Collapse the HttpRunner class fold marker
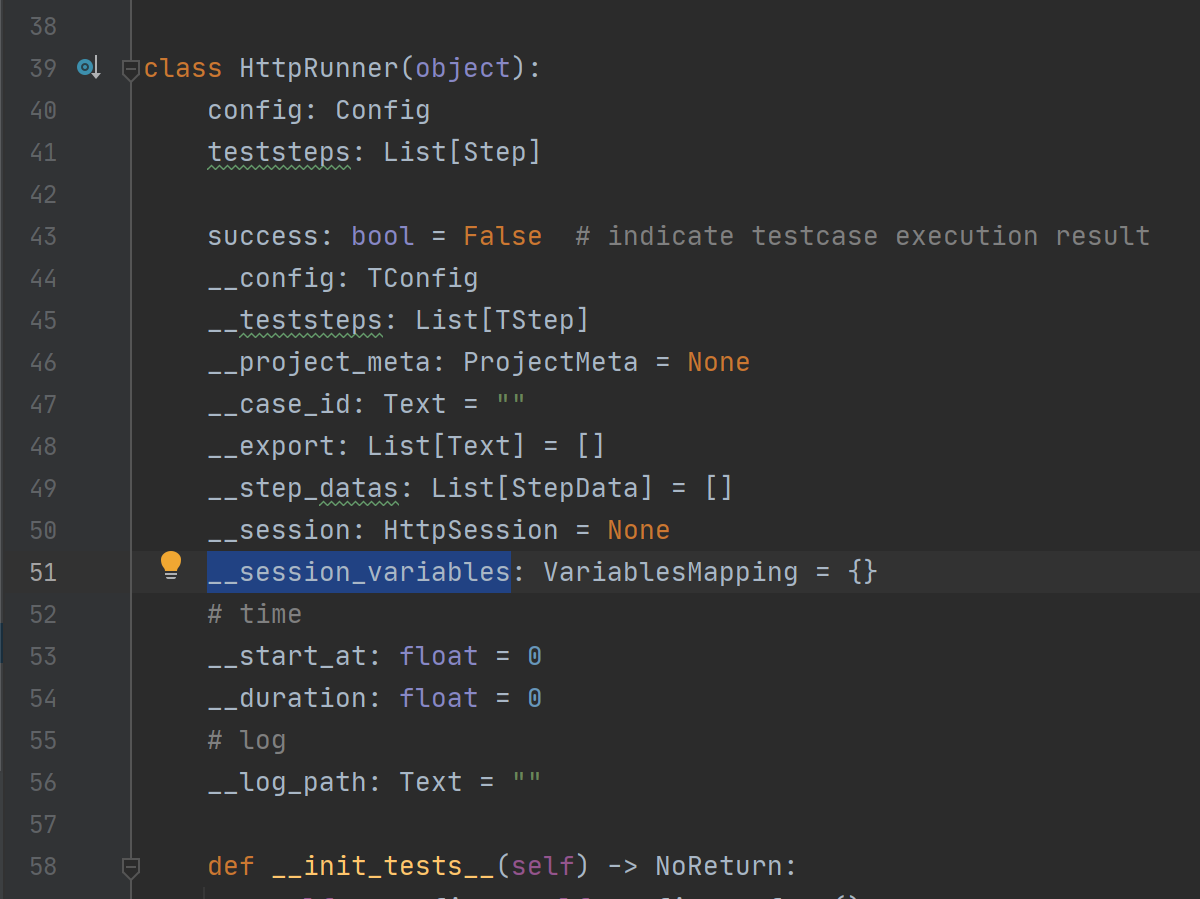Viewport: 1200px width, 899px height. coord(129,69)
